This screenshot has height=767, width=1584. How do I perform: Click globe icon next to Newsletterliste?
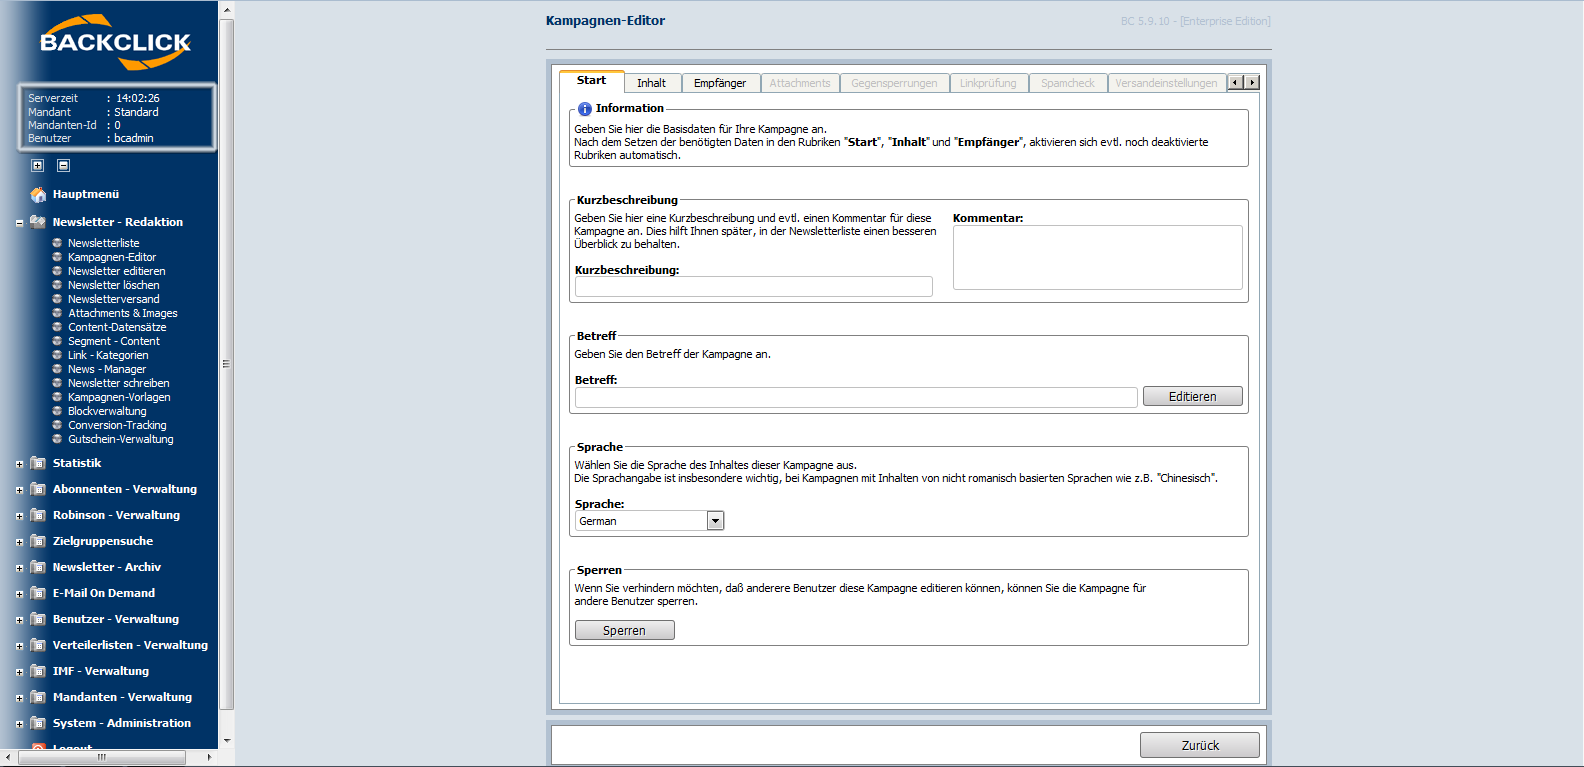57,243
